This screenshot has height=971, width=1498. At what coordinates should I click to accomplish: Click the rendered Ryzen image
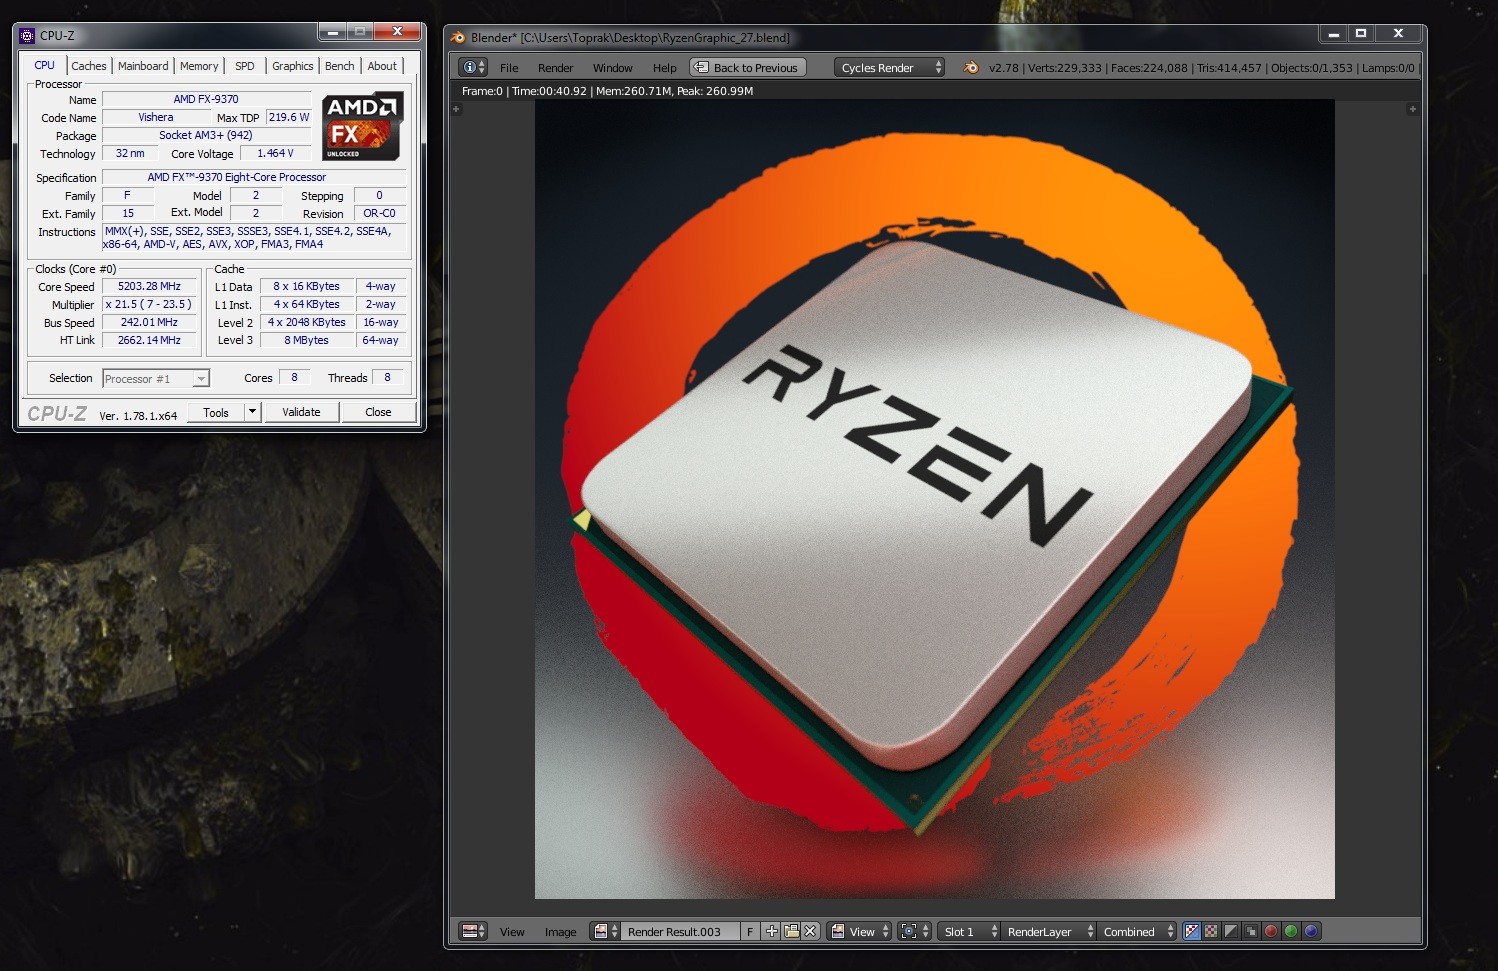(934, 498)
